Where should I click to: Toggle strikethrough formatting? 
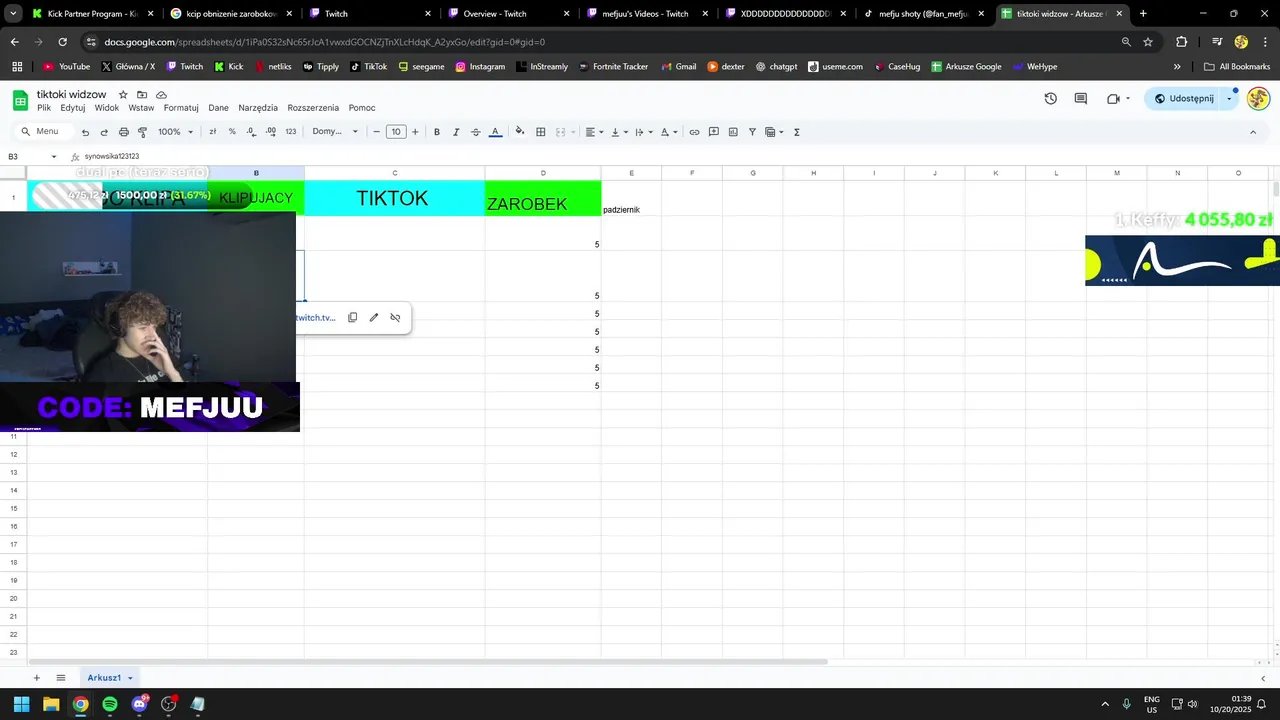pyautogui.click(x=475, y=132)
